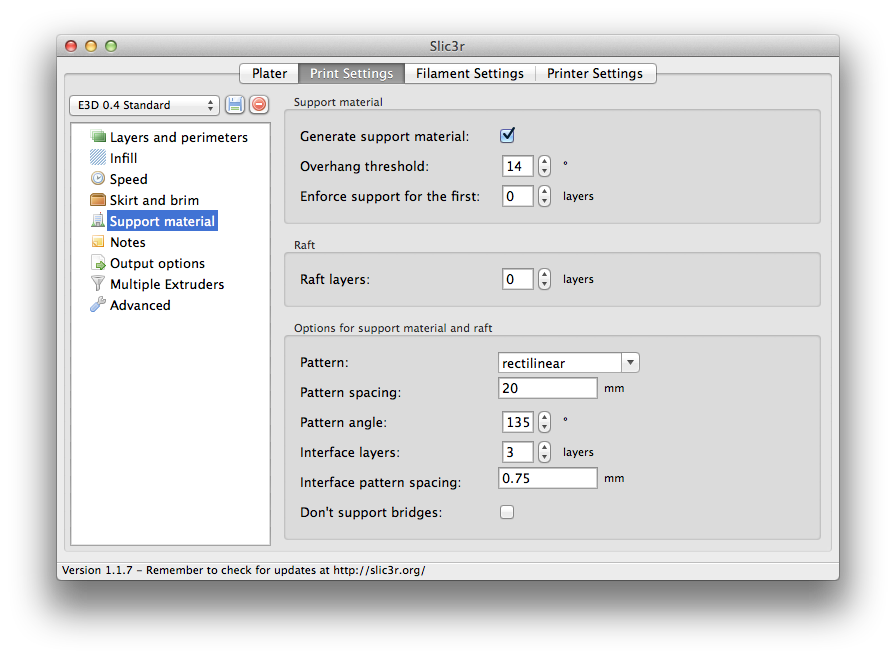The image size is (896, 659).
Task: Uncheck Generate support material checkbox
Action: pos(507,135)
